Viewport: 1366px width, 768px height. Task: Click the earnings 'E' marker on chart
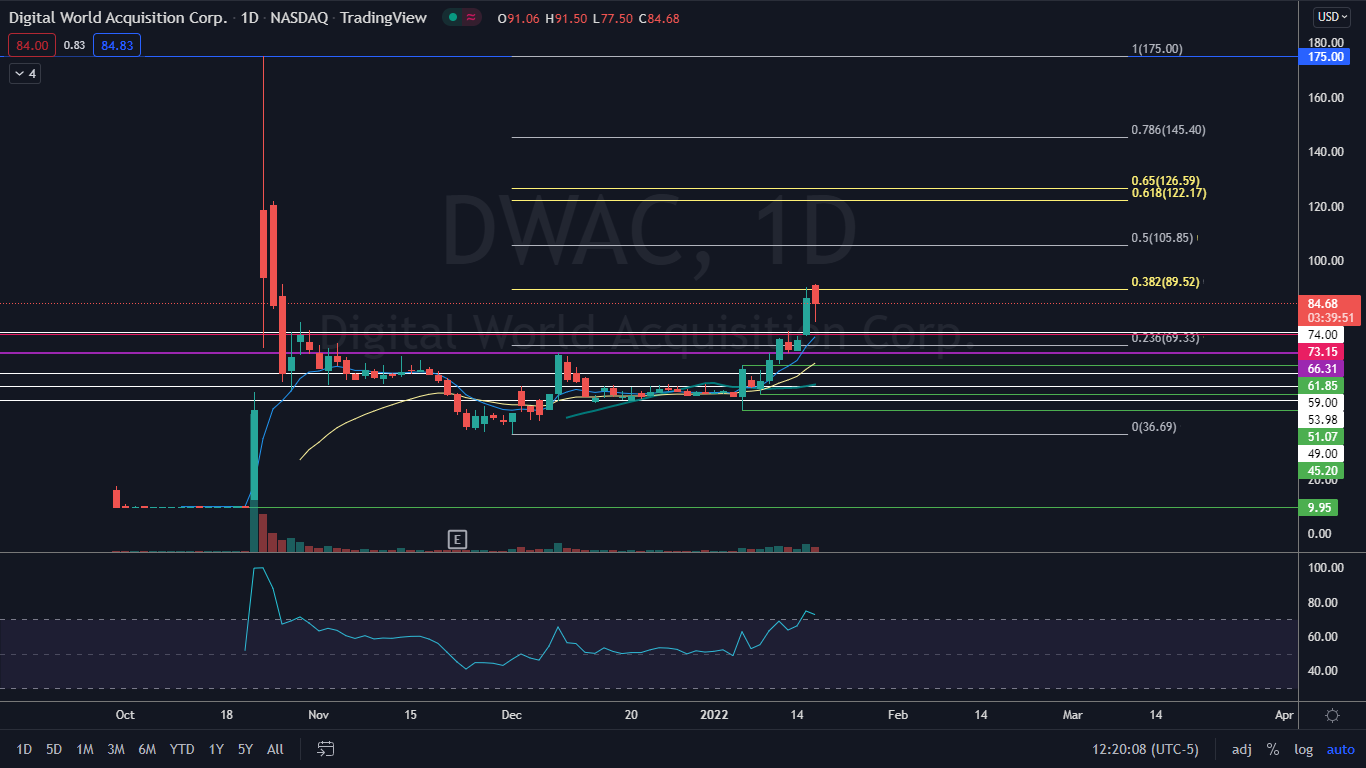[x=457, y=540]
